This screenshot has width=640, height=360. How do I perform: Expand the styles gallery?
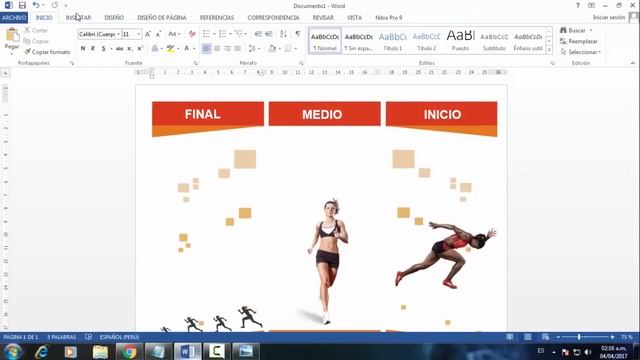[x=549, y=50]
